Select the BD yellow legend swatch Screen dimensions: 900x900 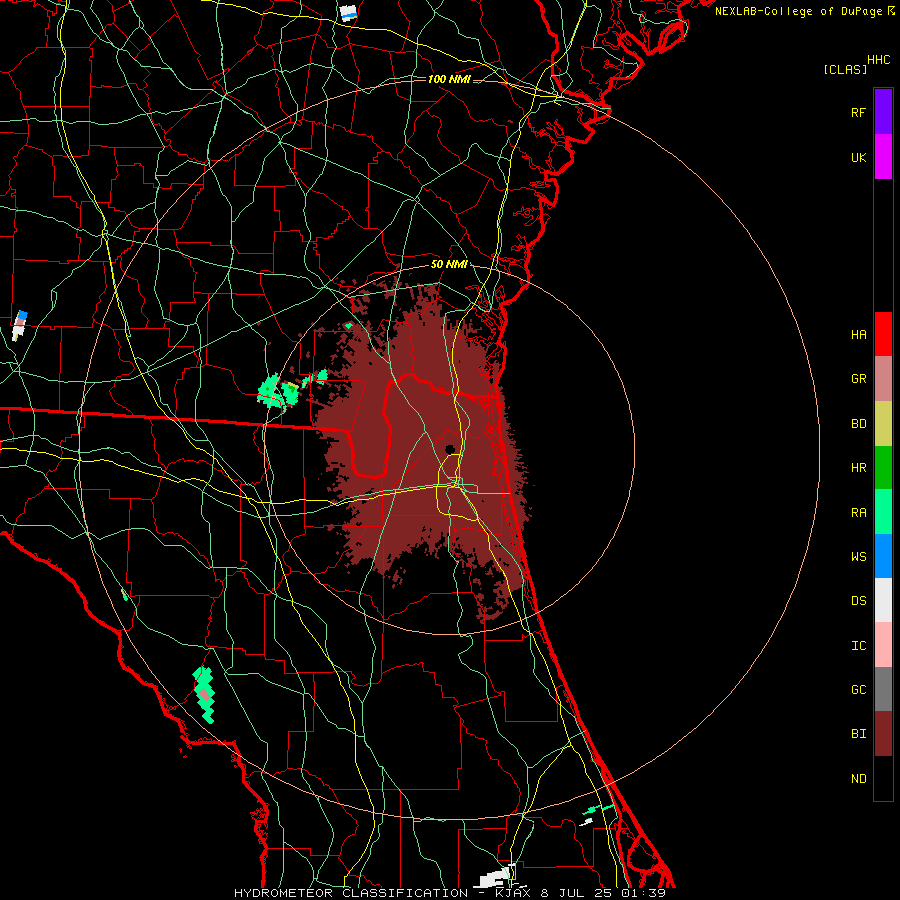[x=883, y=423]
